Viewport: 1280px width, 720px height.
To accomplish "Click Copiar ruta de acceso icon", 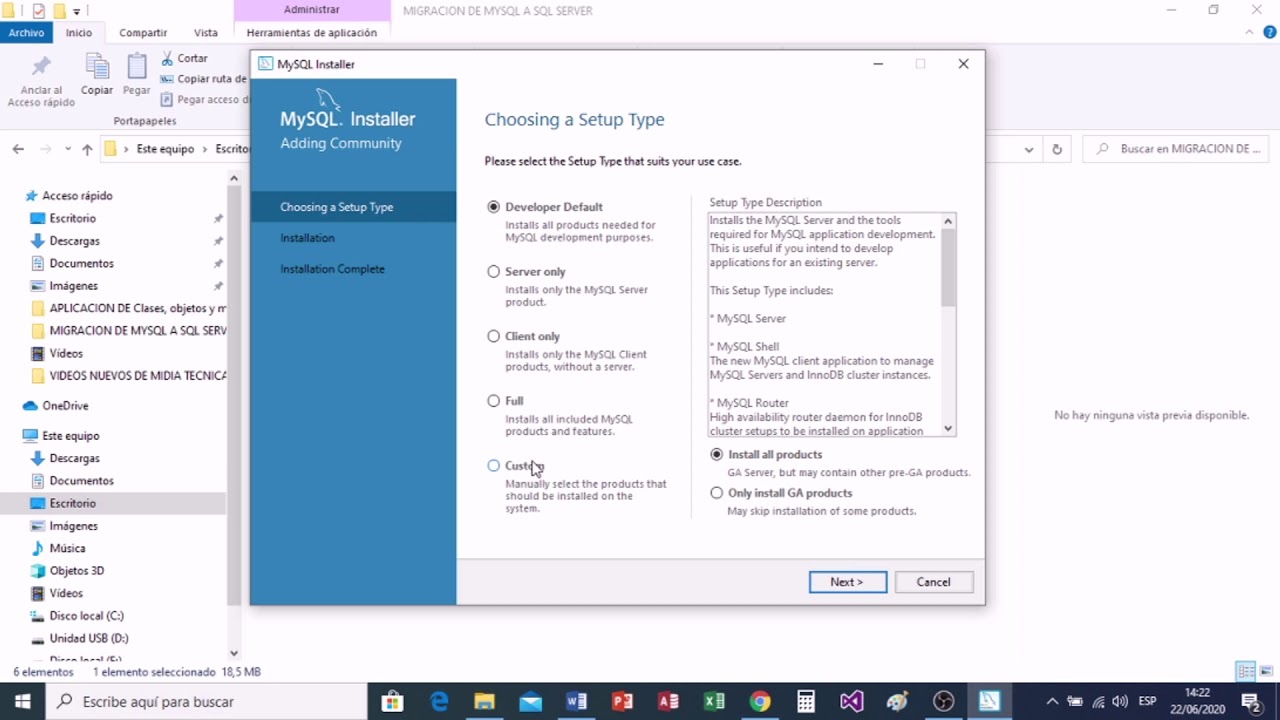I will [167, 79].
